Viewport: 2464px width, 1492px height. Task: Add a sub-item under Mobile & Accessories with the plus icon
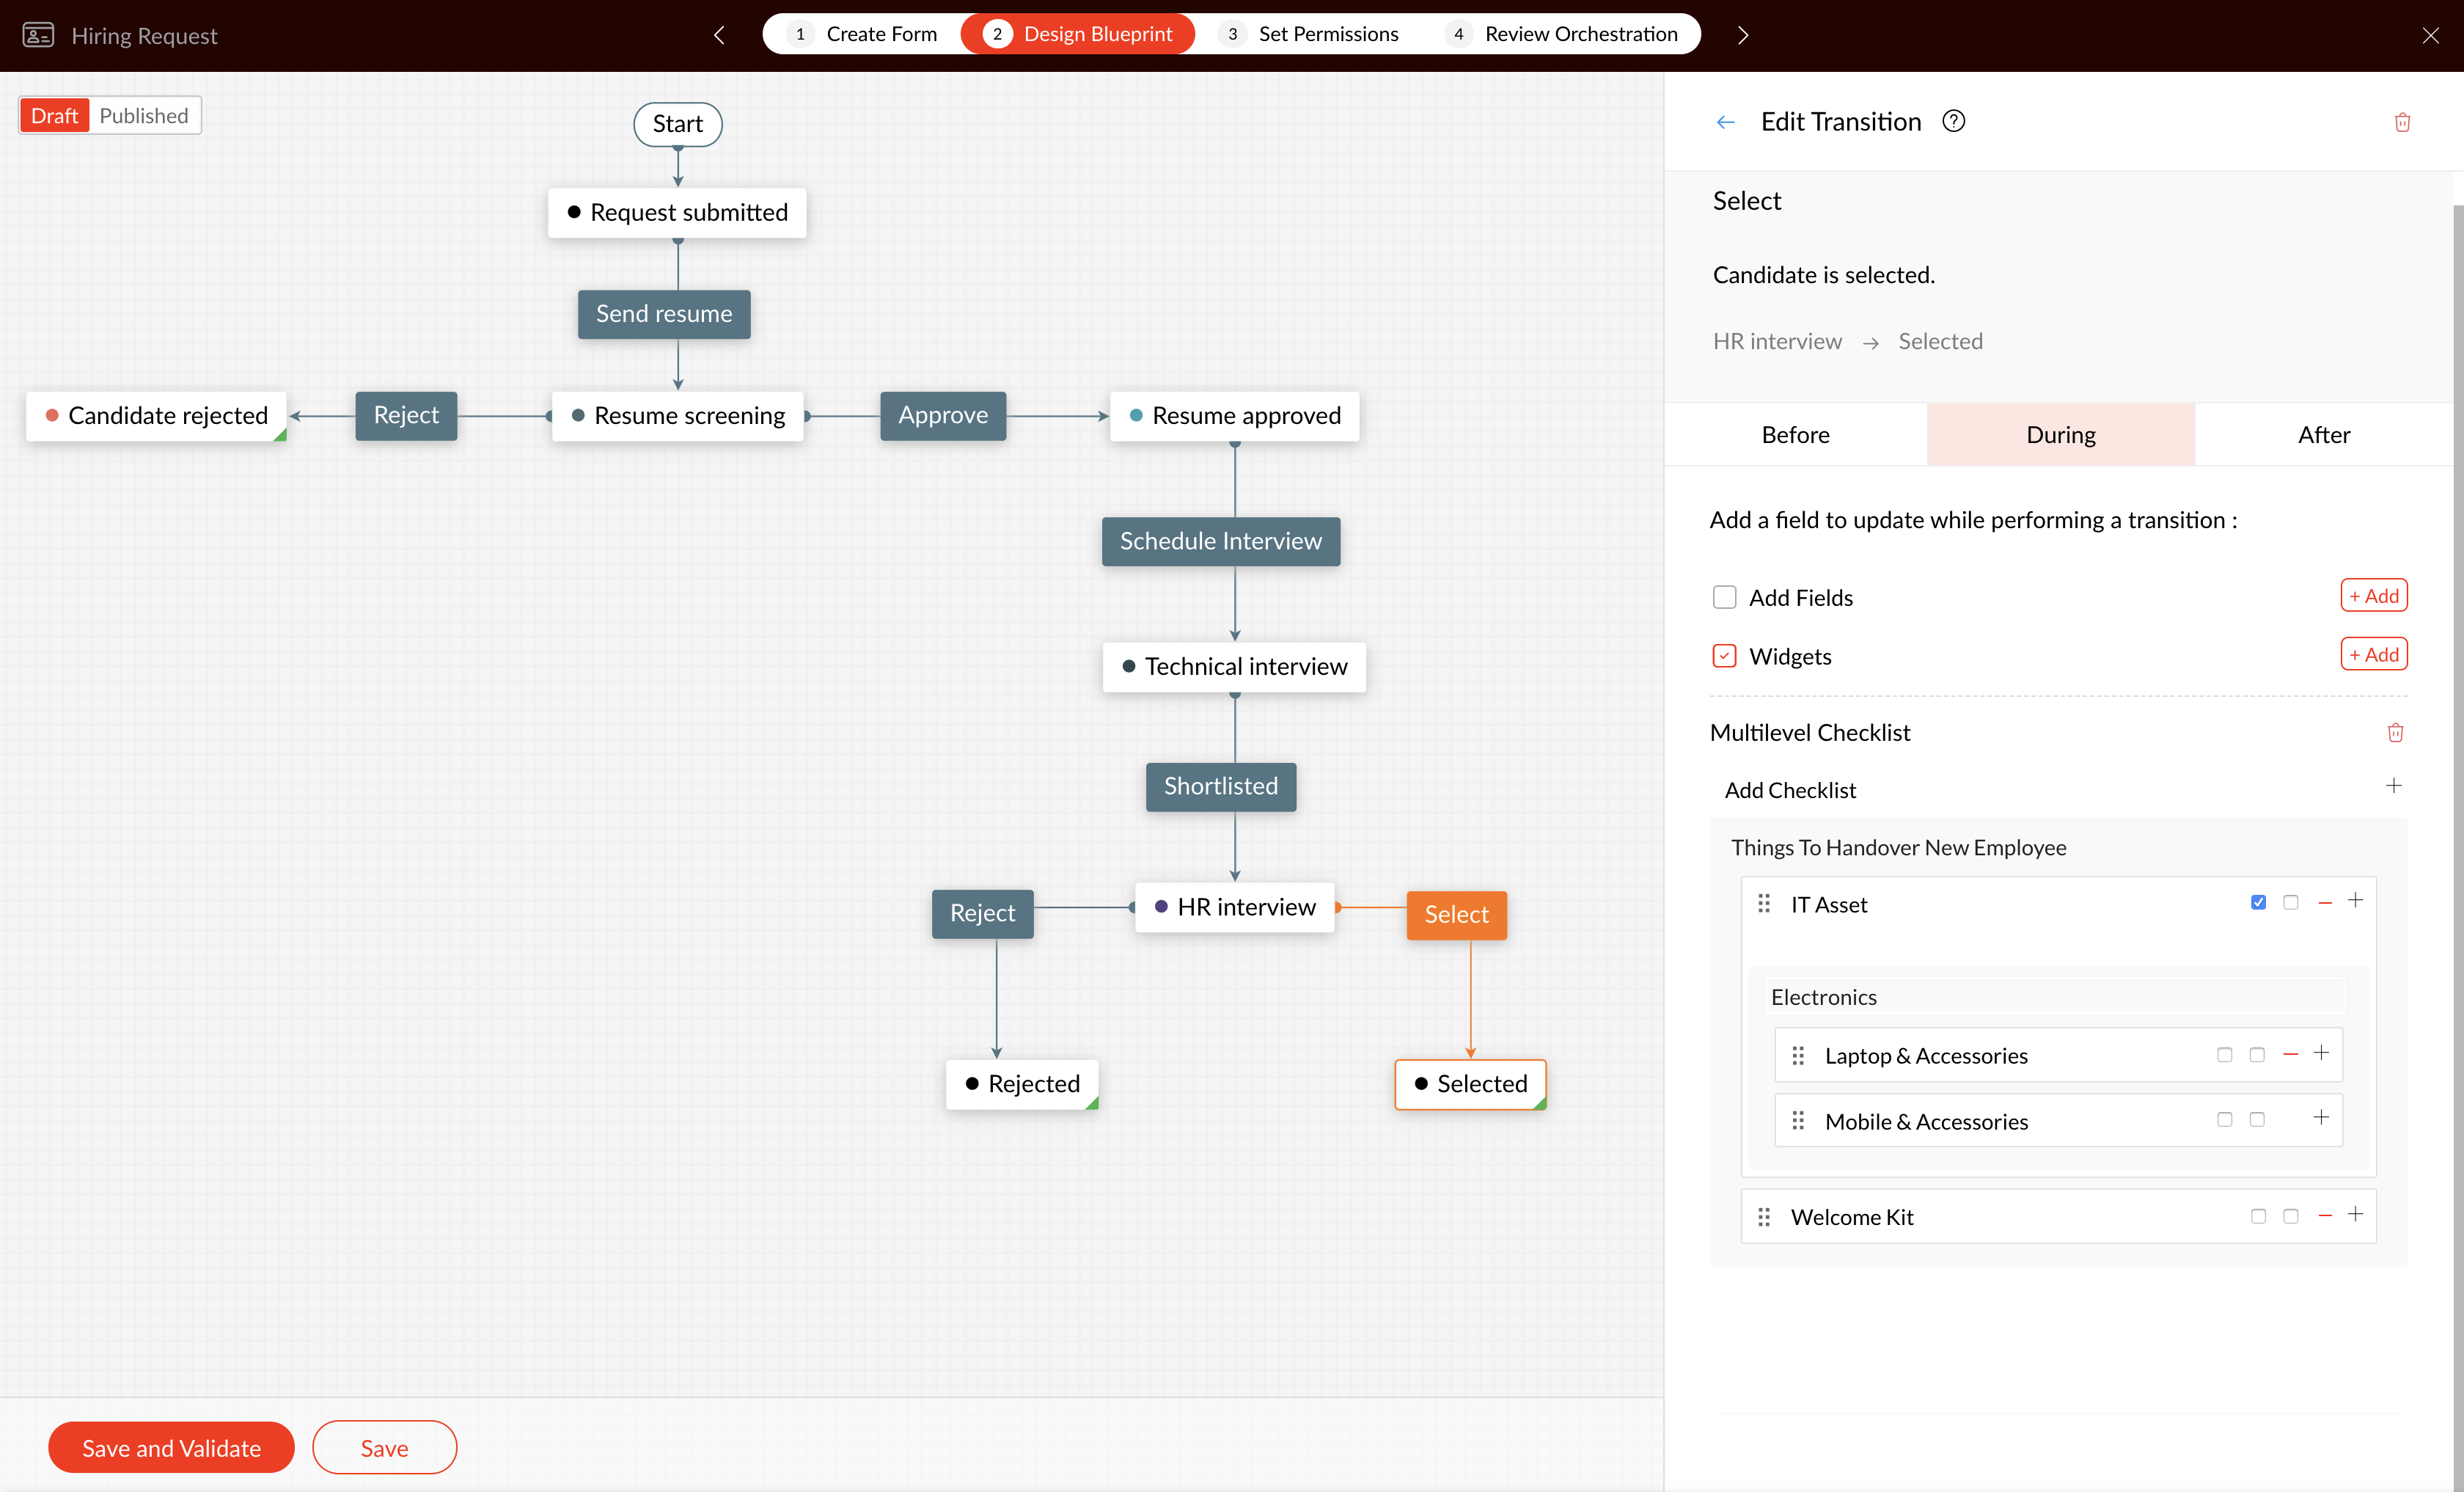(2321, 1117)
